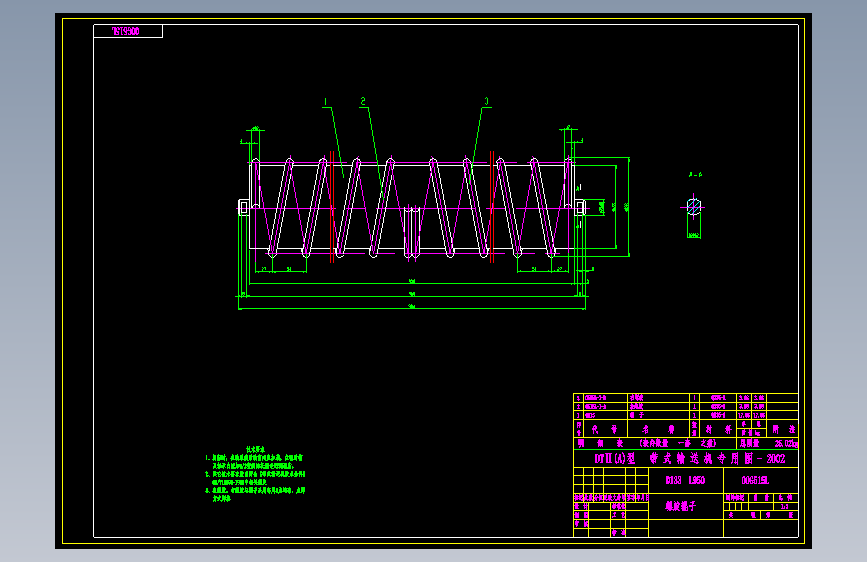Click the '明细表' parts list header row
Screen dimensions: 867x562
(x=655, y=444)
